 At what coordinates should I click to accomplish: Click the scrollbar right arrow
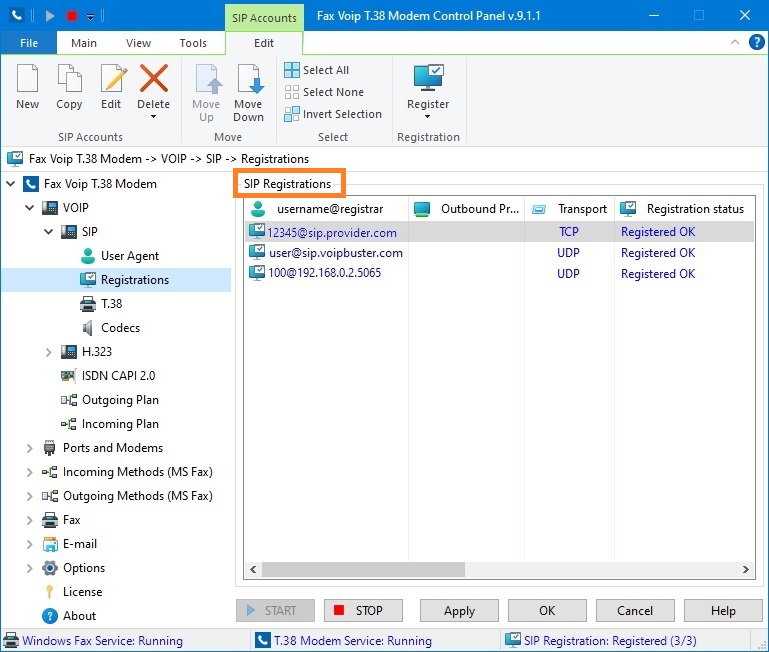pos(745,570)
